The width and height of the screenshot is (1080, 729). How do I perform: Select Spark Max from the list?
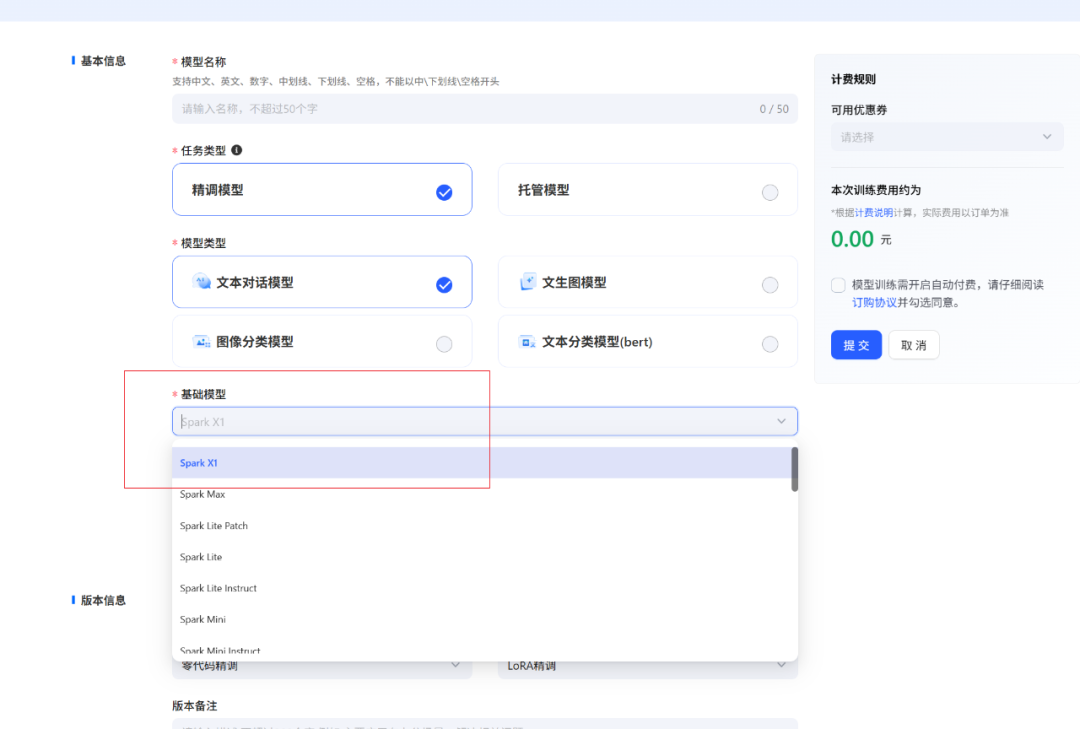(481, 494)
